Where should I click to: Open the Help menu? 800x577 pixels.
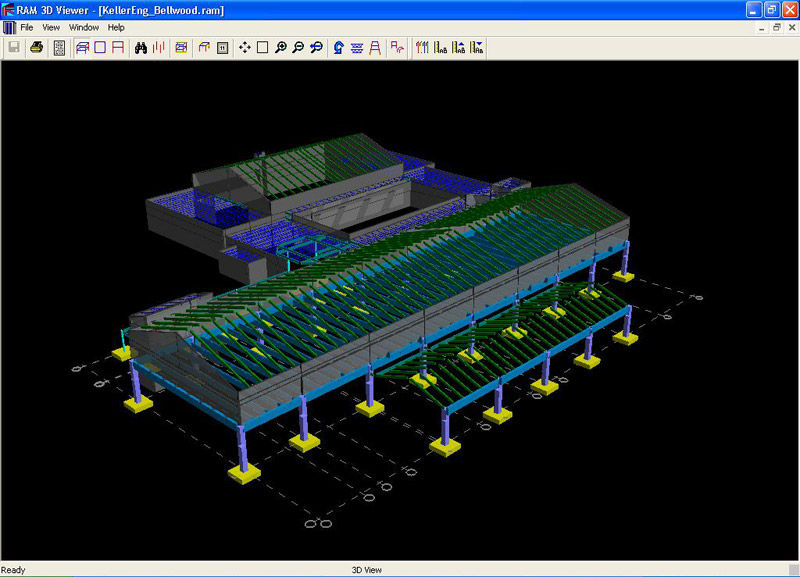116,27
